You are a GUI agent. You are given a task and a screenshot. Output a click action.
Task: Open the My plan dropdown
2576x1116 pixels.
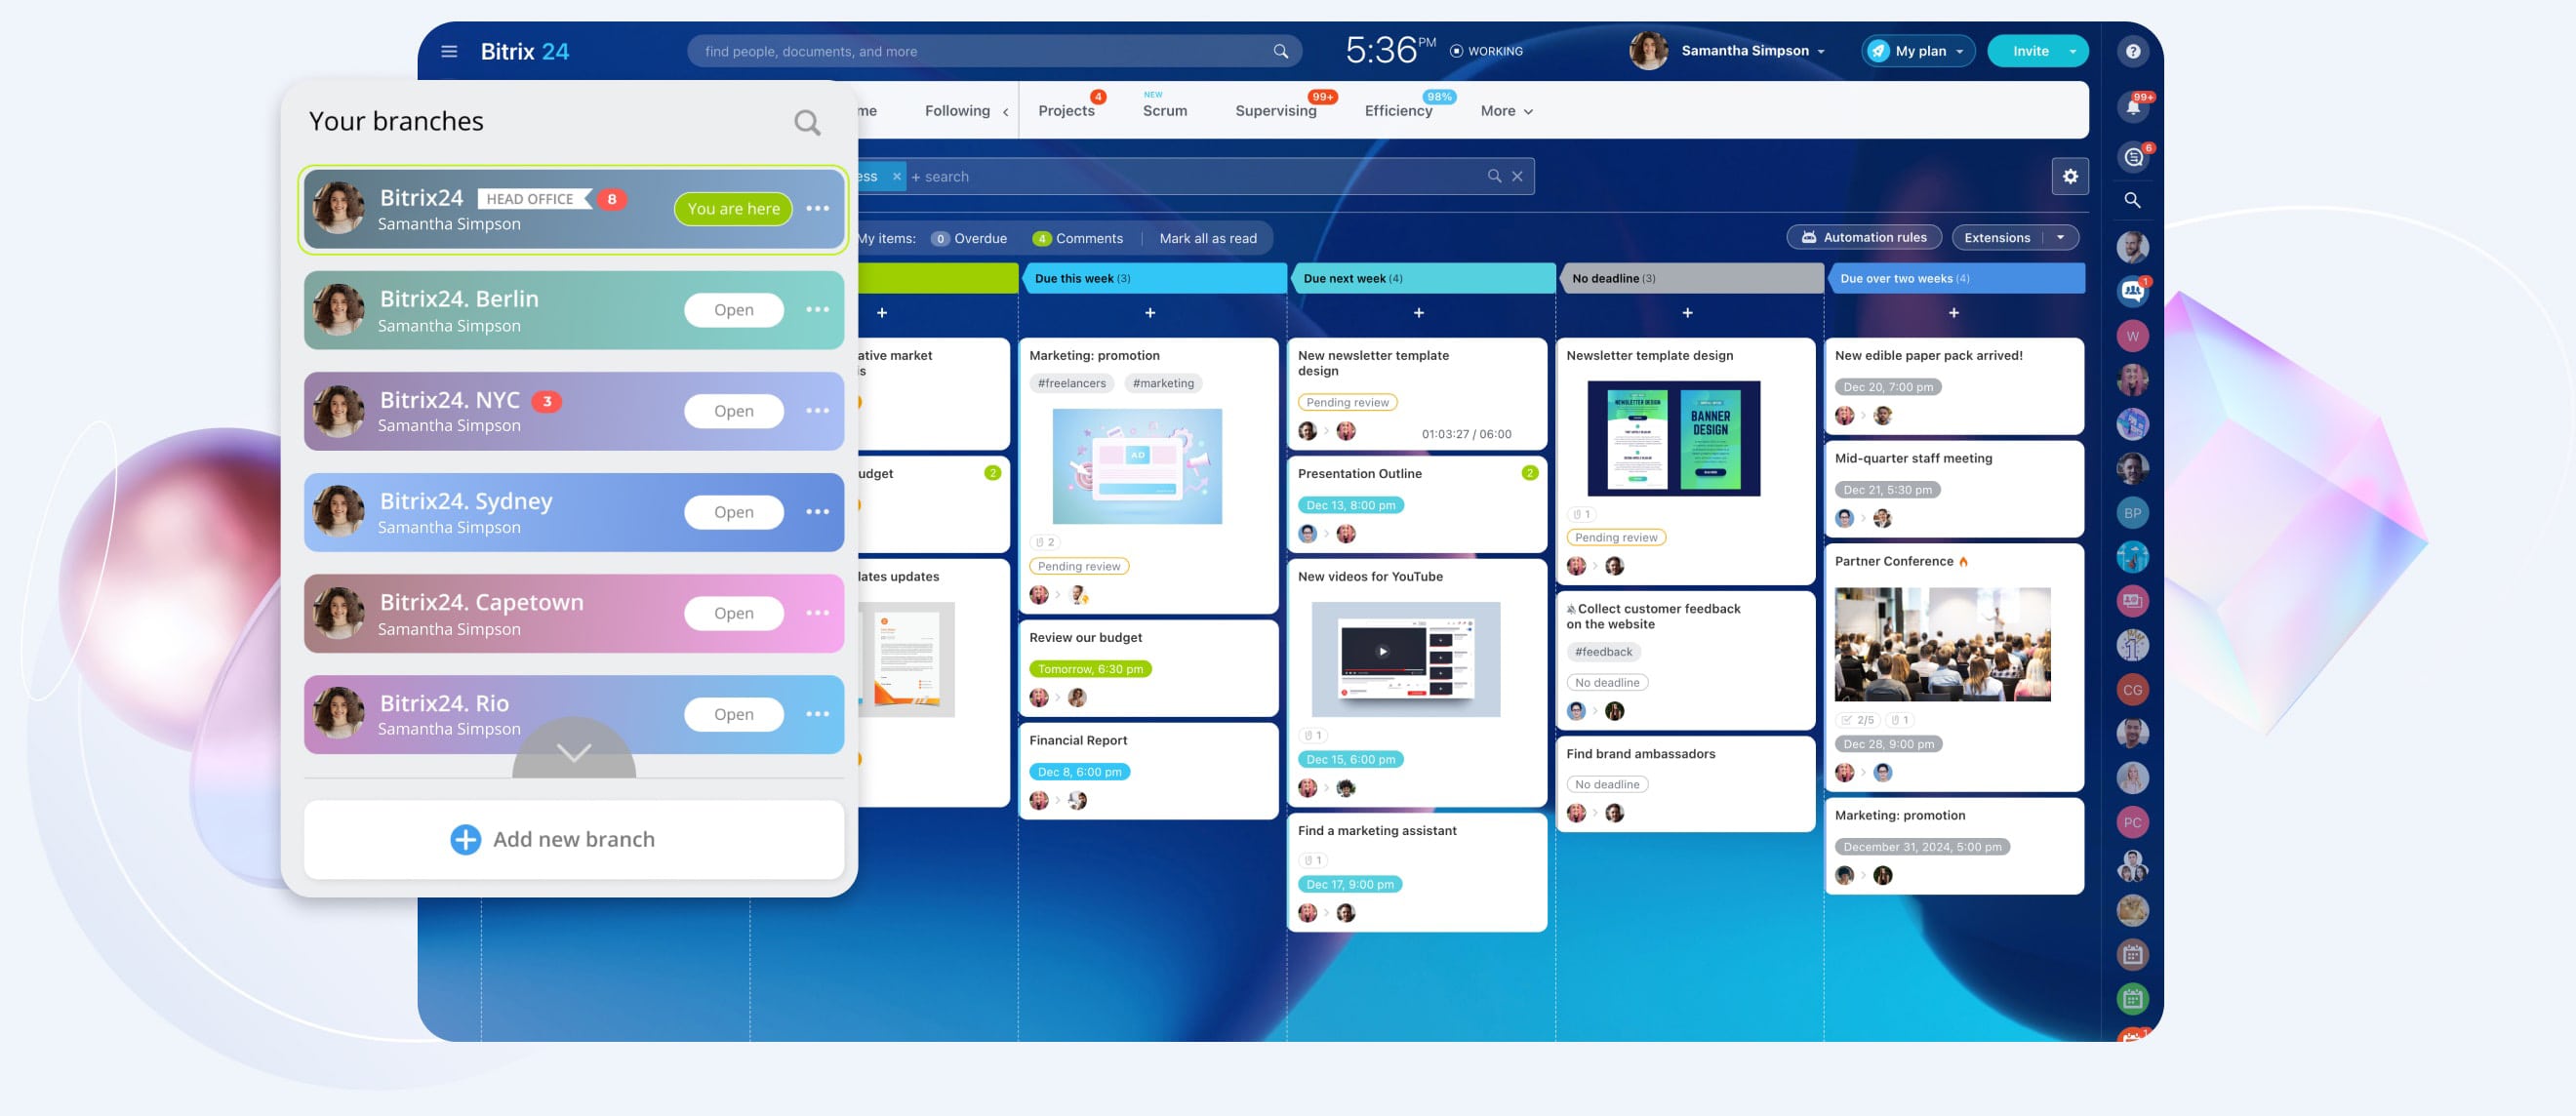[x=1917, y=51]
